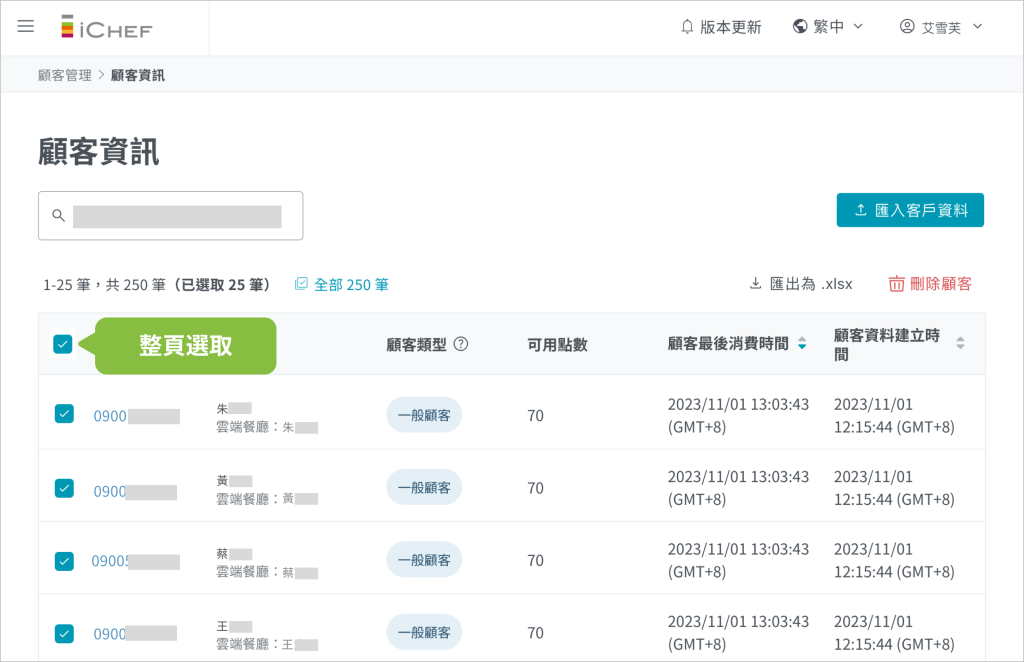Click the user account avatar icon
Viewport: 1024px width, 662px height.
pyautogui.click(x=907, y=27)
